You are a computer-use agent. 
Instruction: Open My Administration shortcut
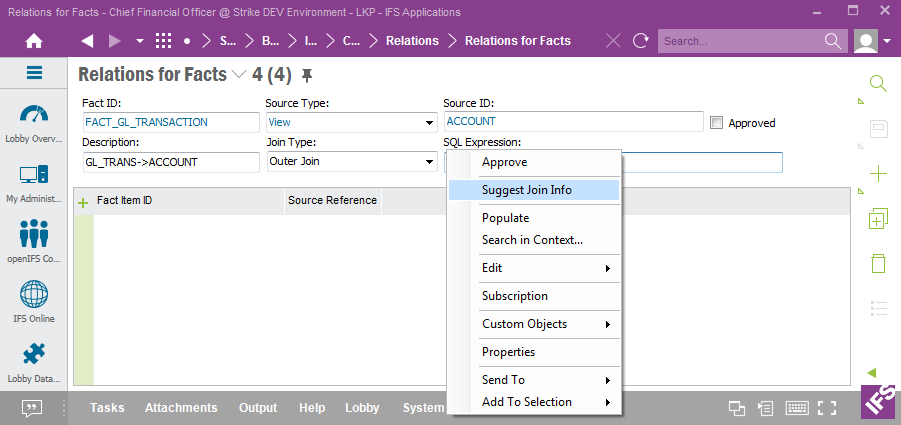coord(34,183)
